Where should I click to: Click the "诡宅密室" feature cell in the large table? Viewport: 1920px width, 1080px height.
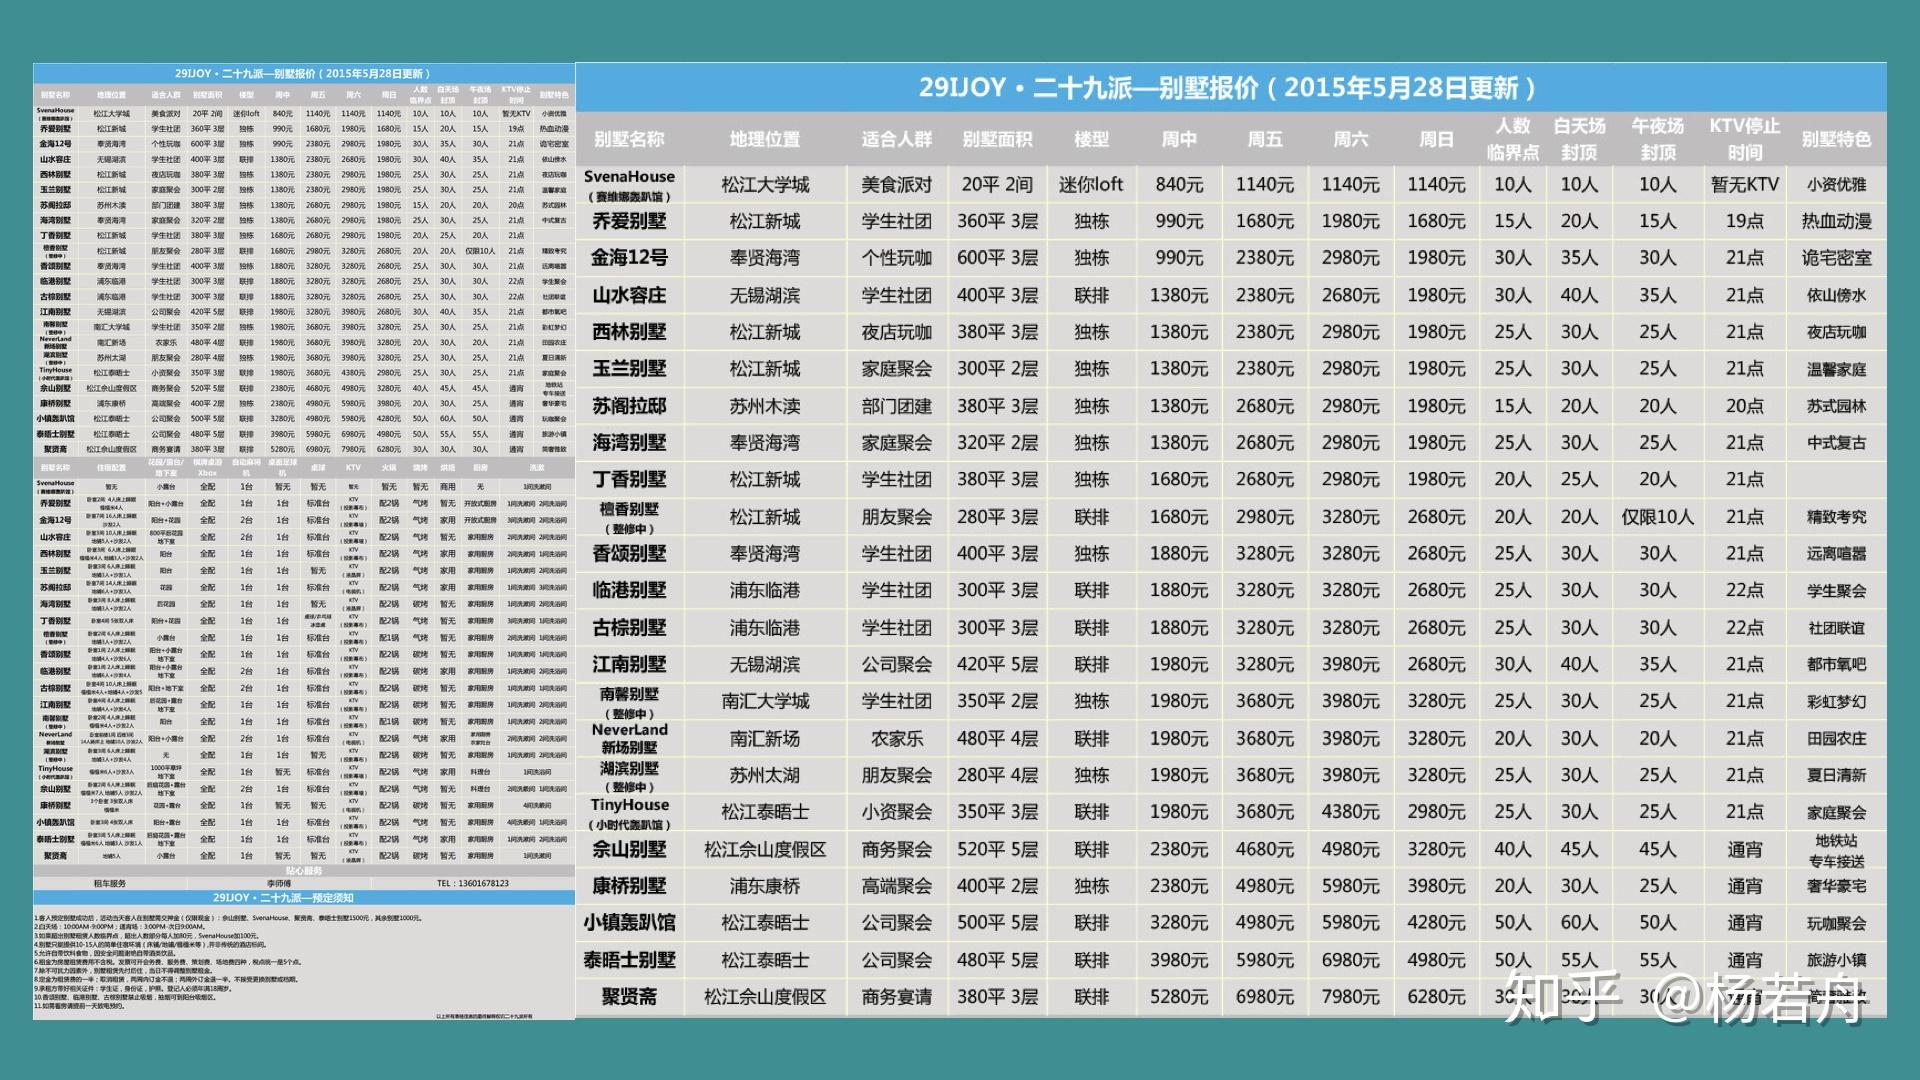[x=1836, y=258]
